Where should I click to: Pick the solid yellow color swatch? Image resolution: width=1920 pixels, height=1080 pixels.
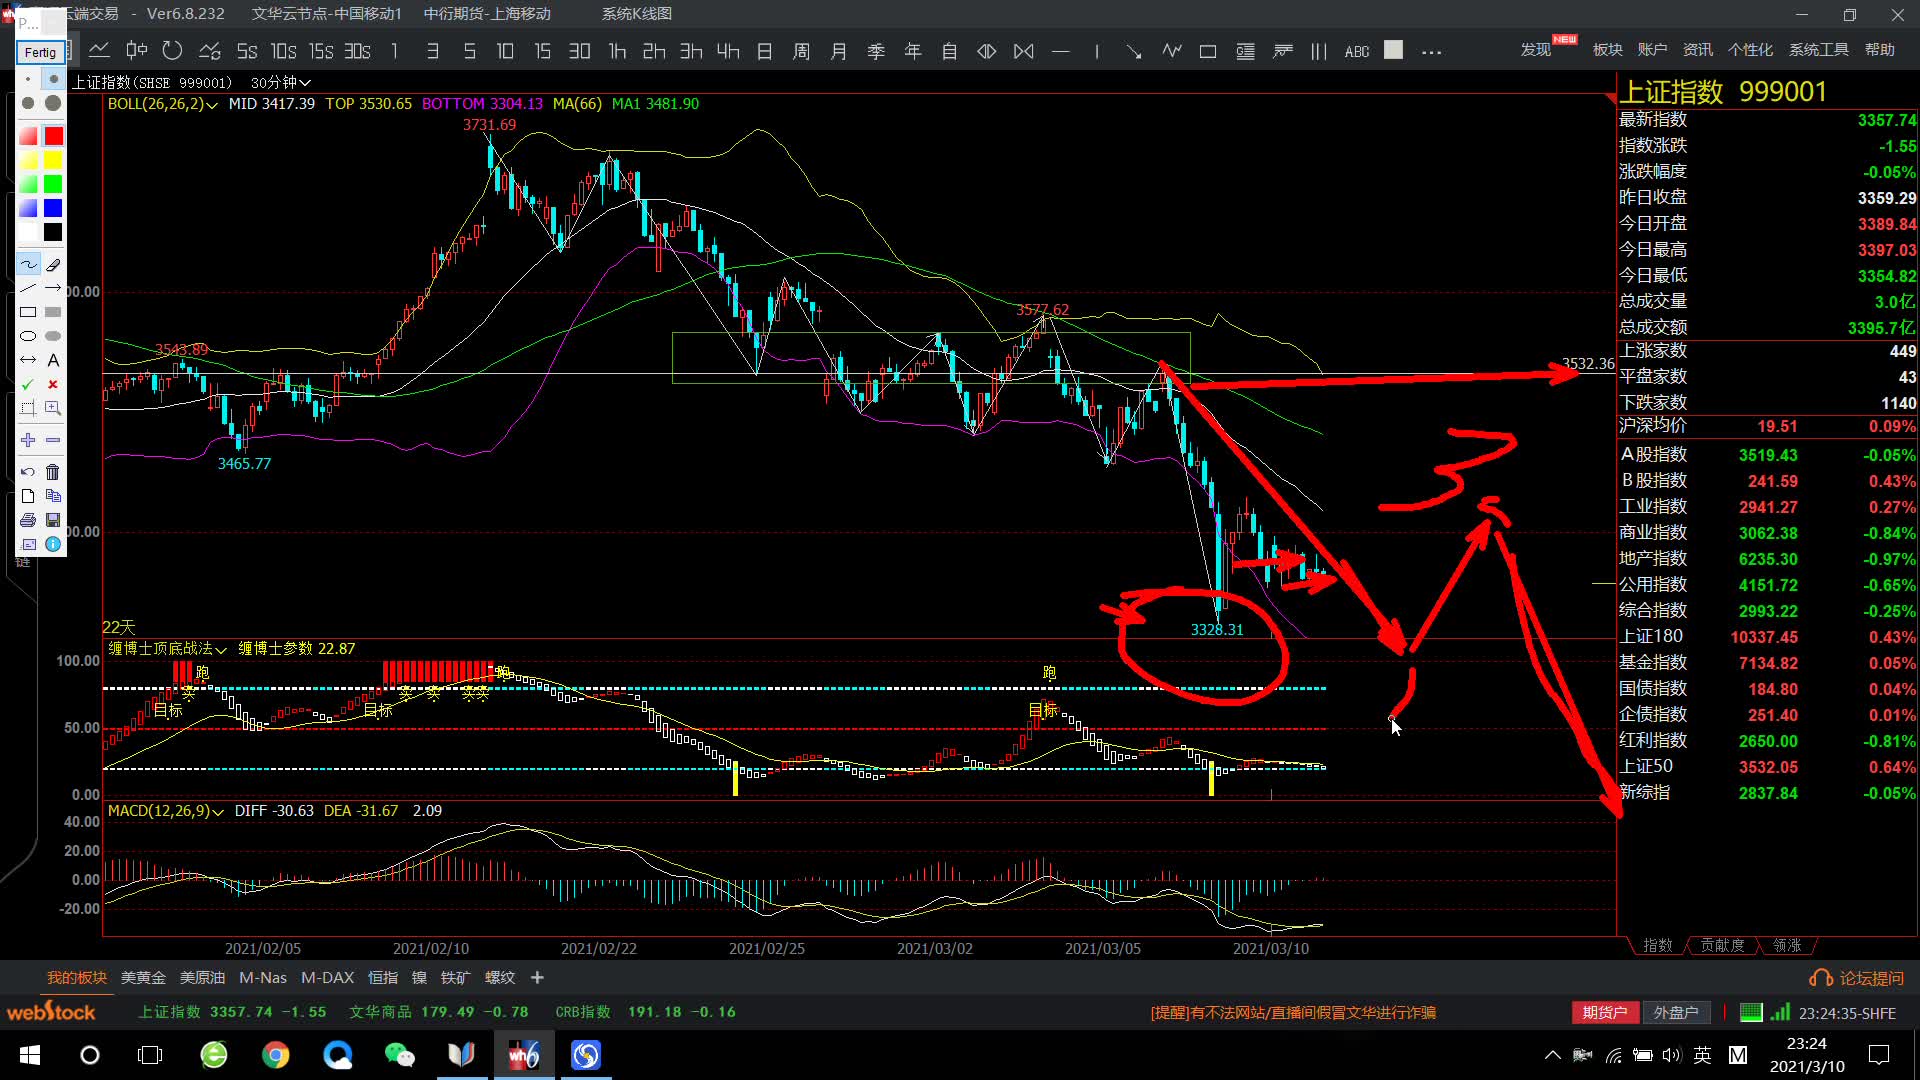(x=53, y=160)
